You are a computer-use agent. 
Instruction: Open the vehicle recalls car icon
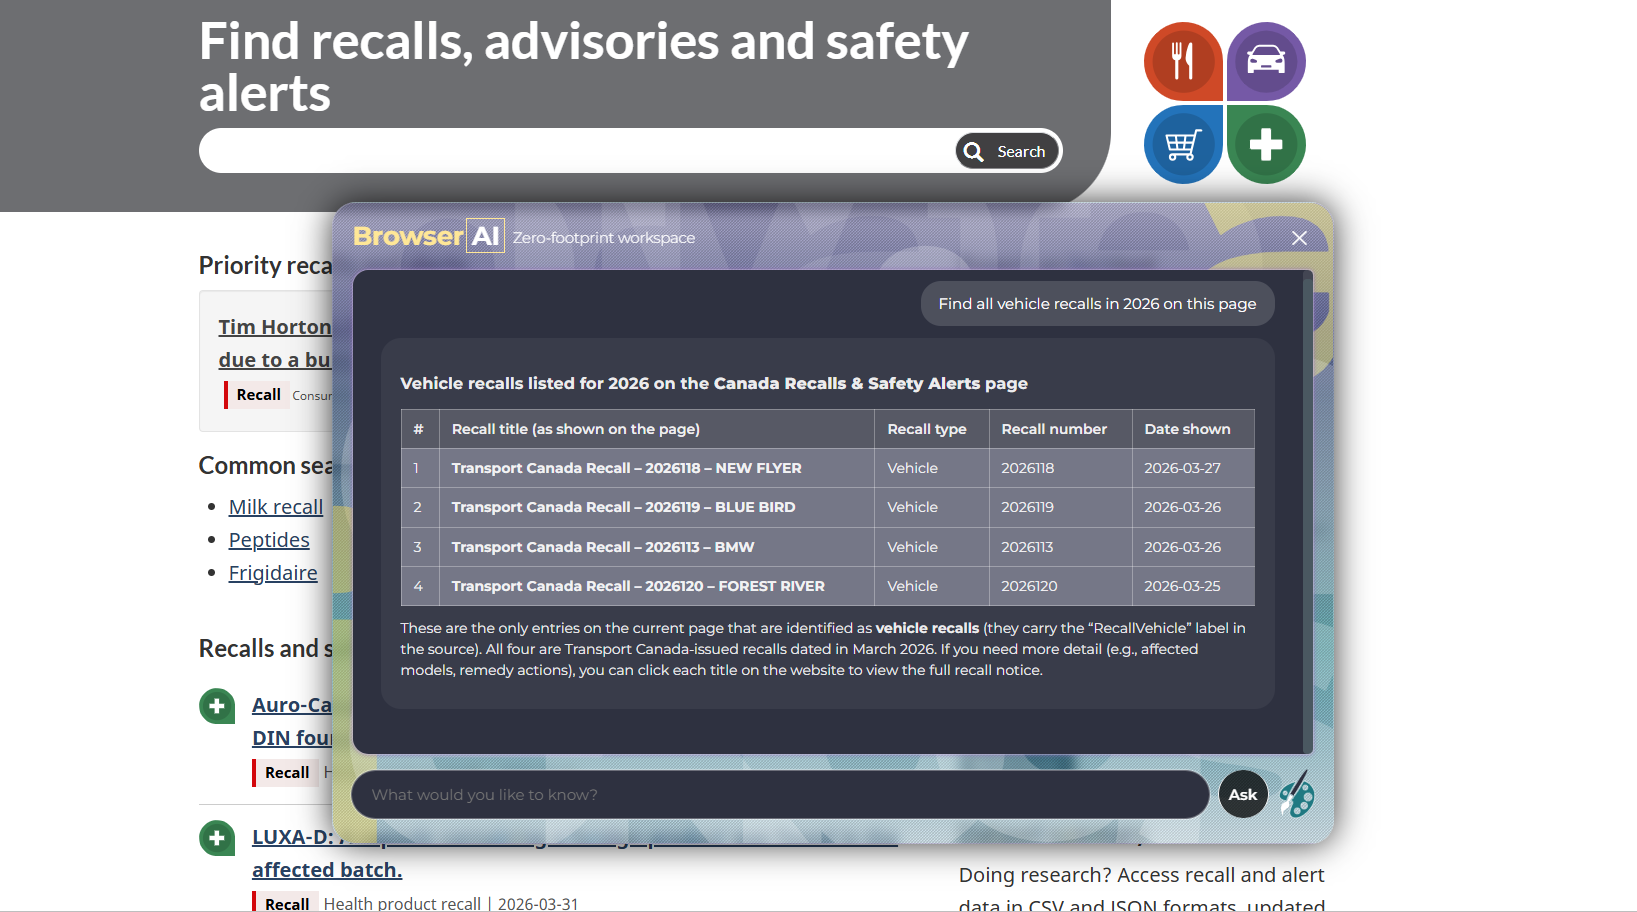click(x=1266, y=61)
